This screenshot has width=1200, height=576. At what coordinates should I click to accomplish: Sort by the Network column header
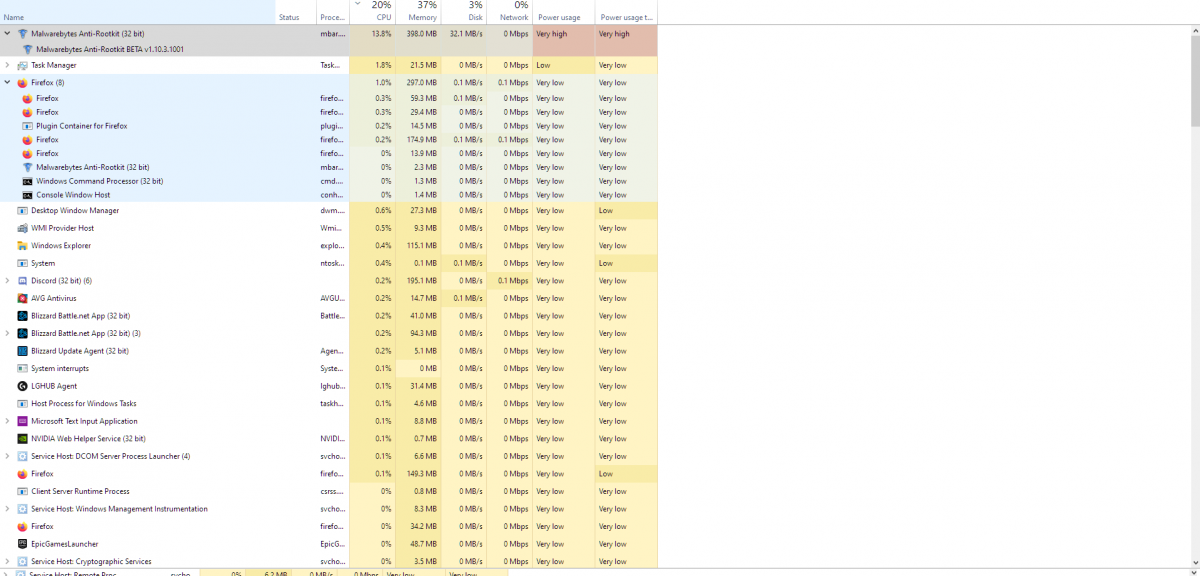[510, 13]
